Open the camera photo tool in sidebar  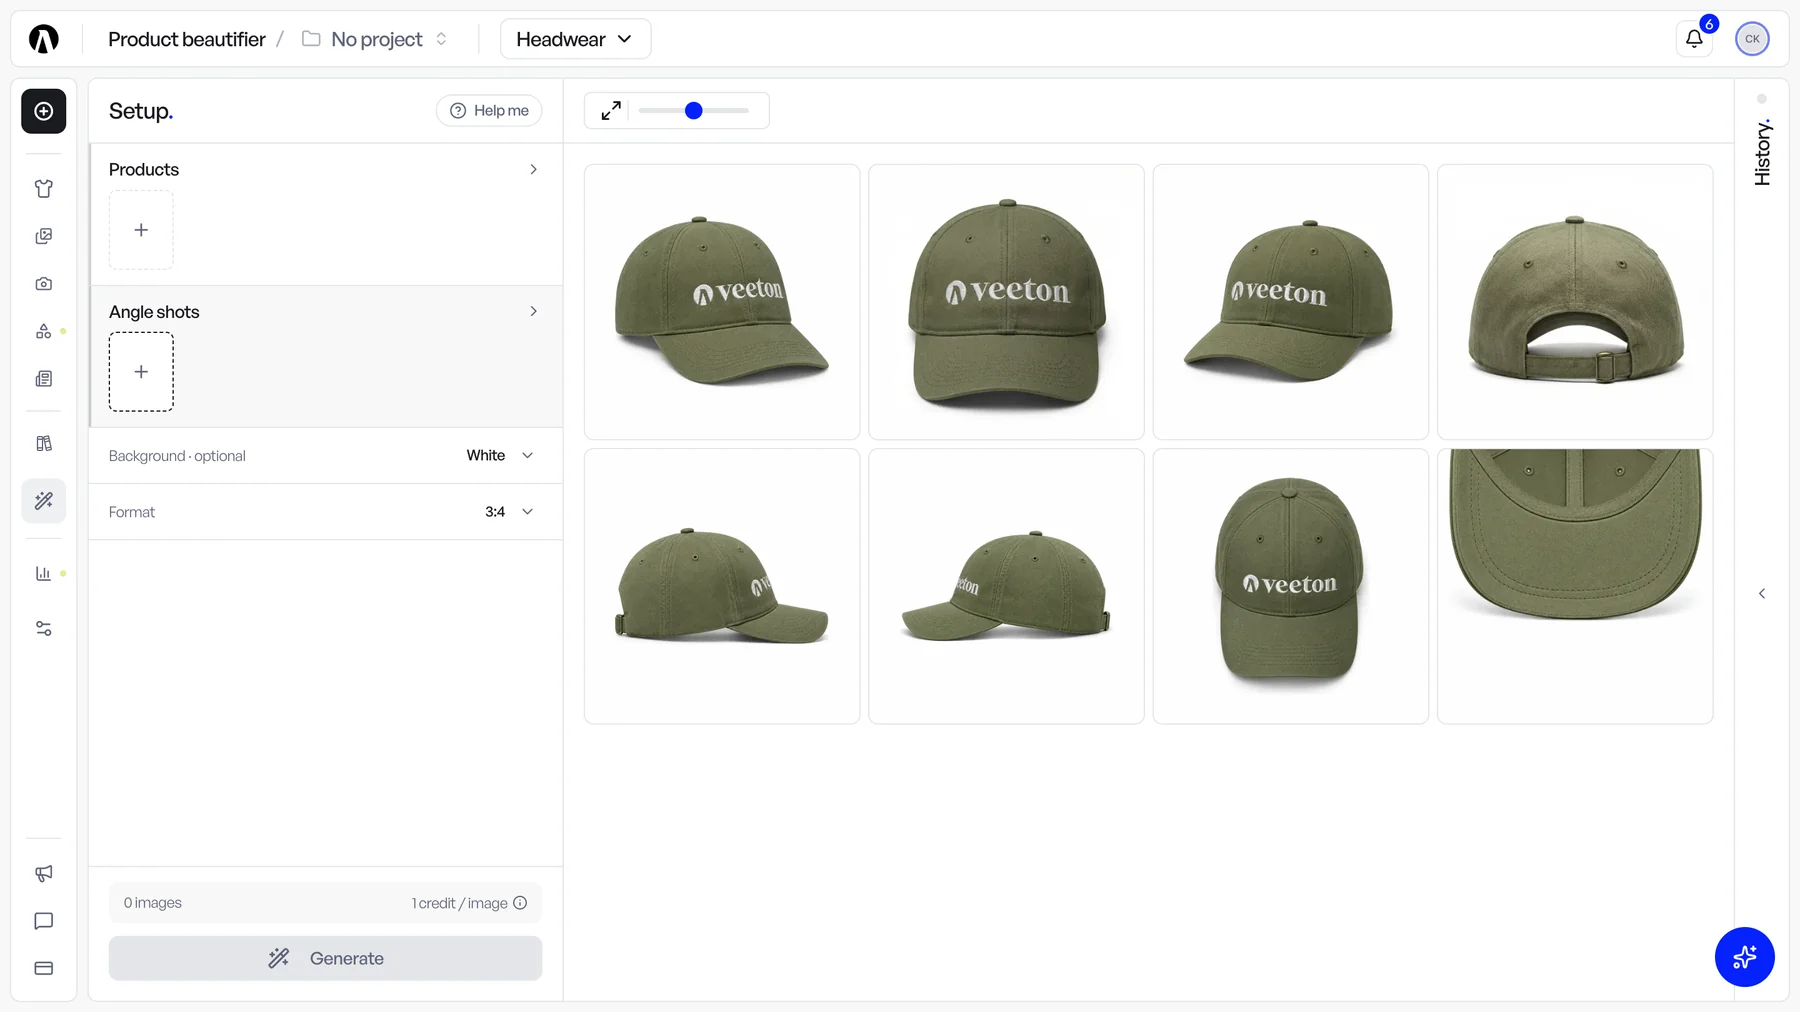(x=44, y=284)
